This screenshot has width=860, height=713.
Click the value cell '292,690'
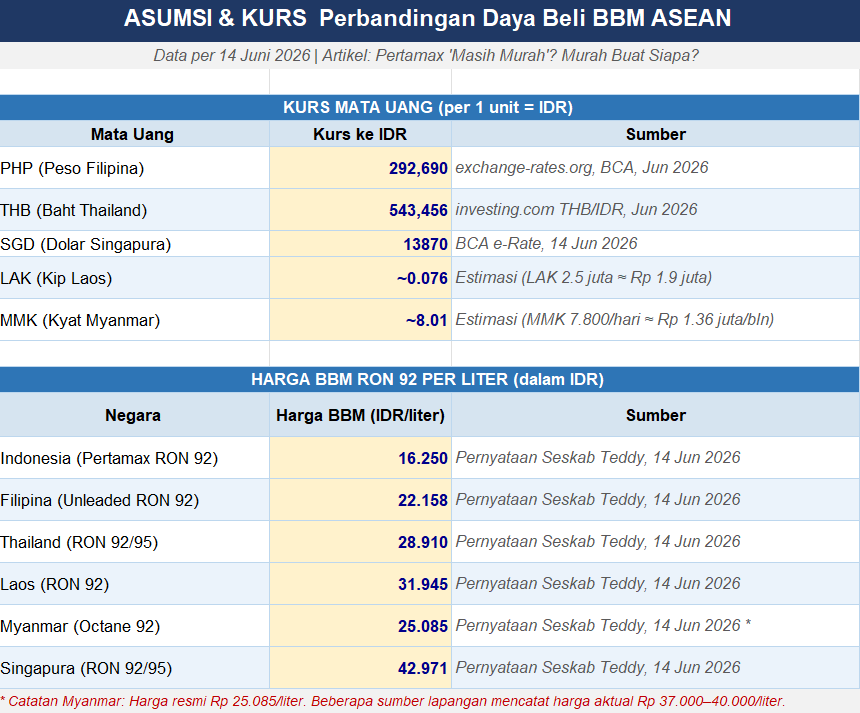point(360,168)
